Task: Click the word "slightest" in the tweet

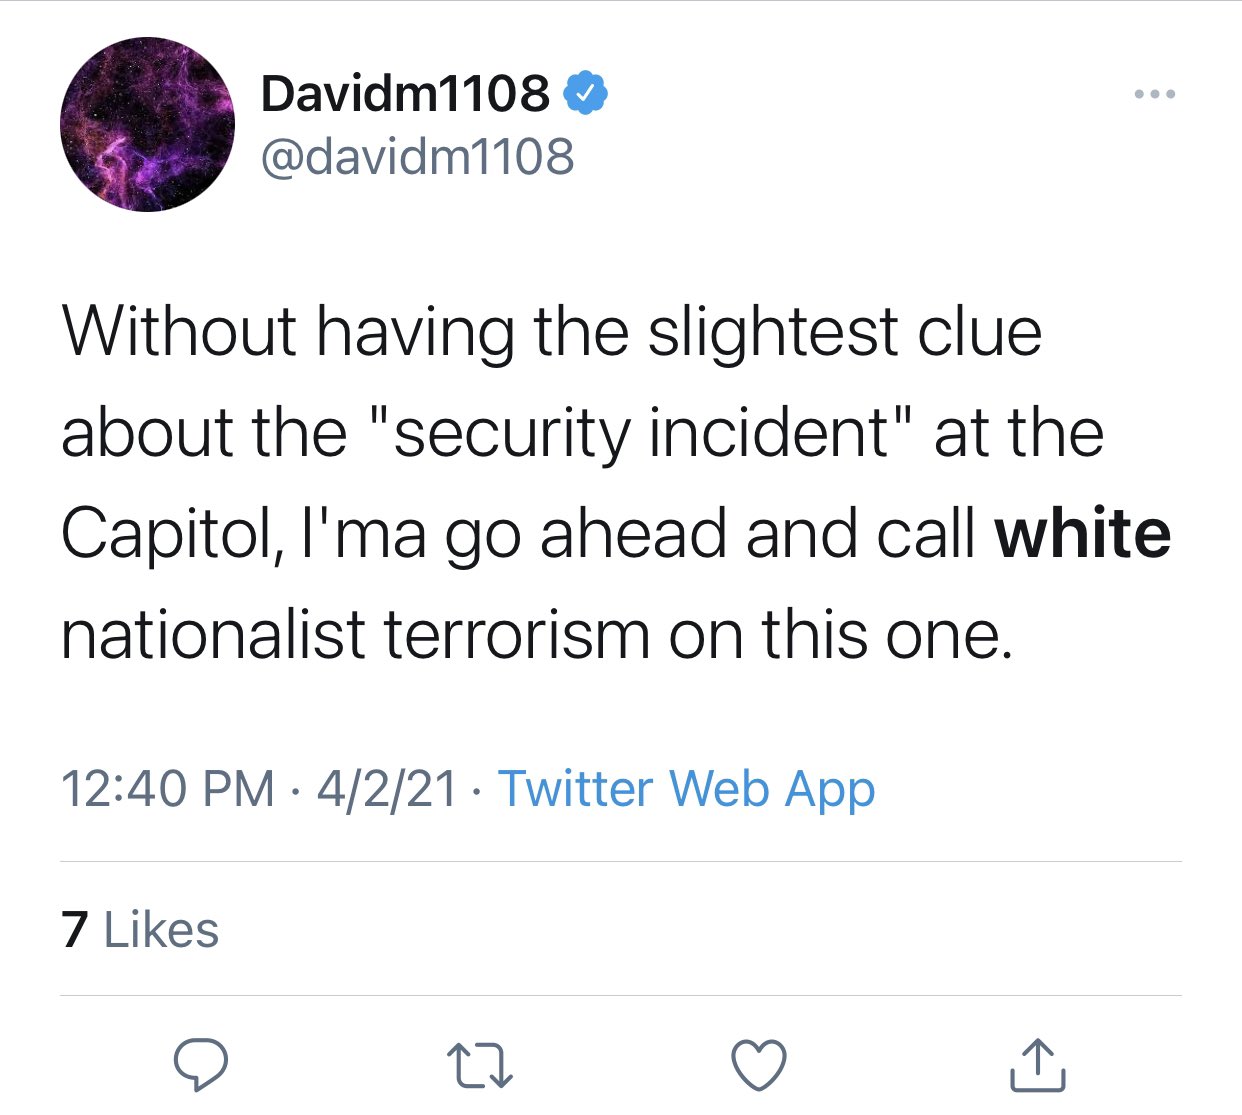Action: pyautogui.click(x=772, y=331)
